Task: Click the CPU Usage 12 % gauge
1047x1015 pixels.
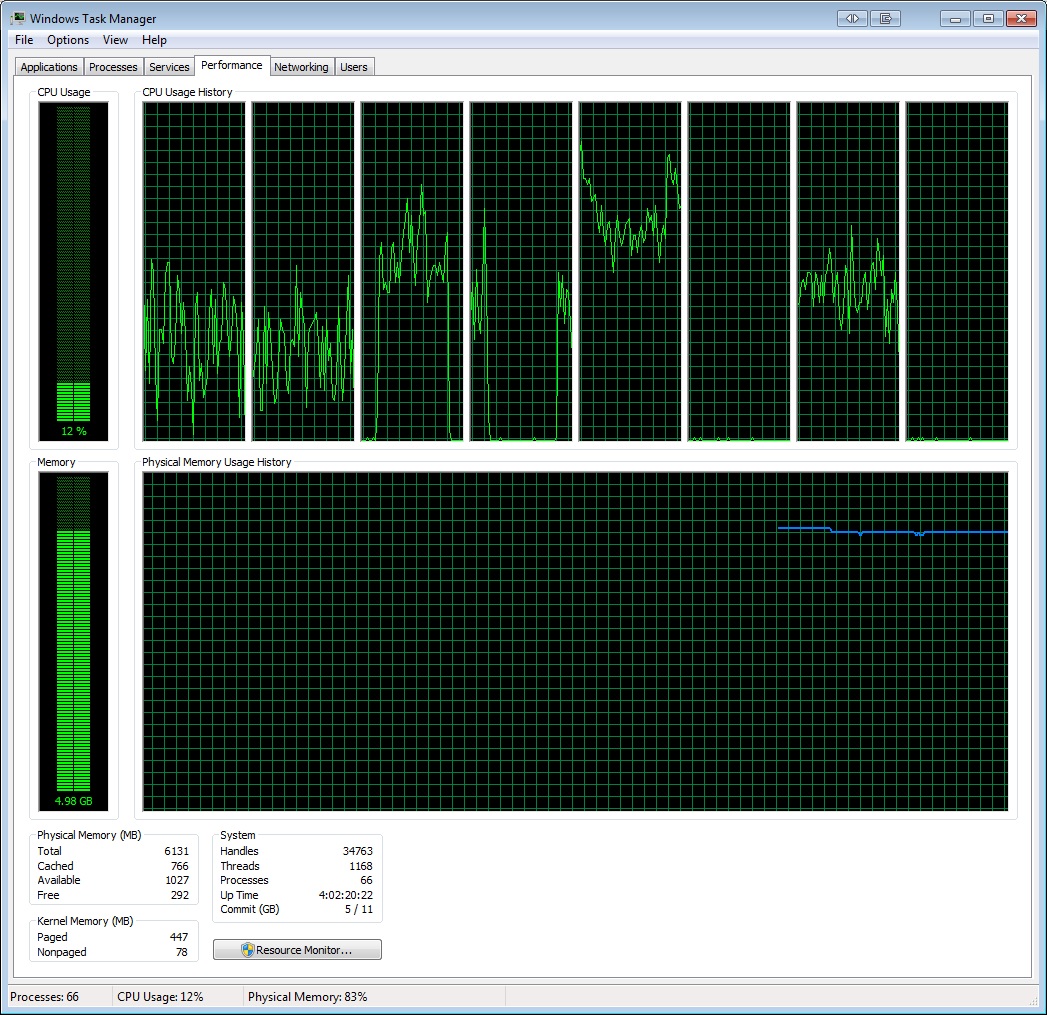Action: pyautogui.click(x=73, y=271)
